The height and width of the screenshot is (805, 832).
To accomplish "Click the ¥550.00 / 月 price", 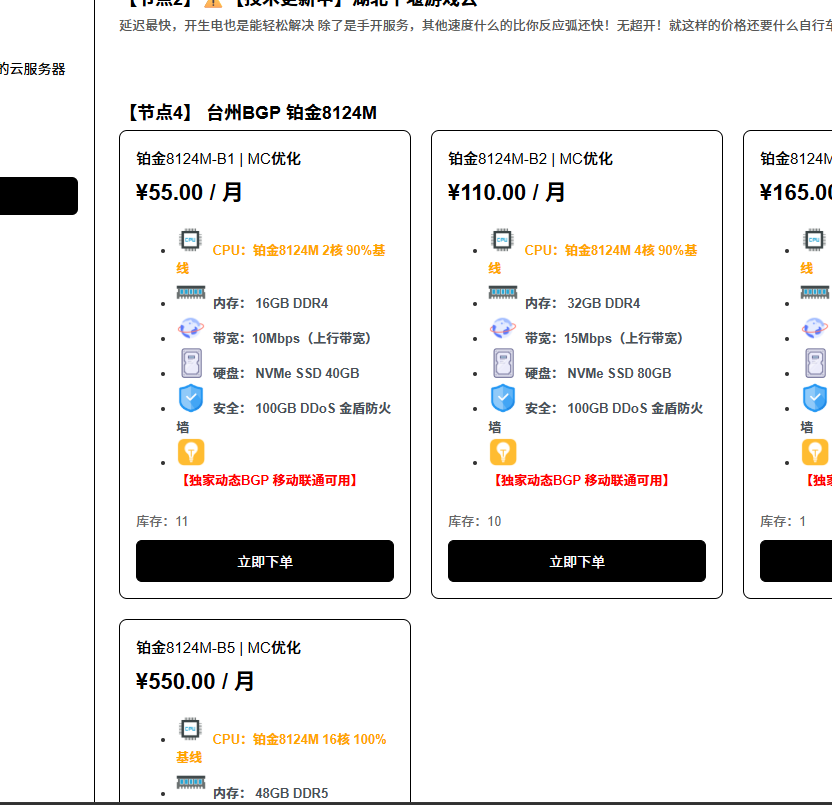I will coord(195,681).
